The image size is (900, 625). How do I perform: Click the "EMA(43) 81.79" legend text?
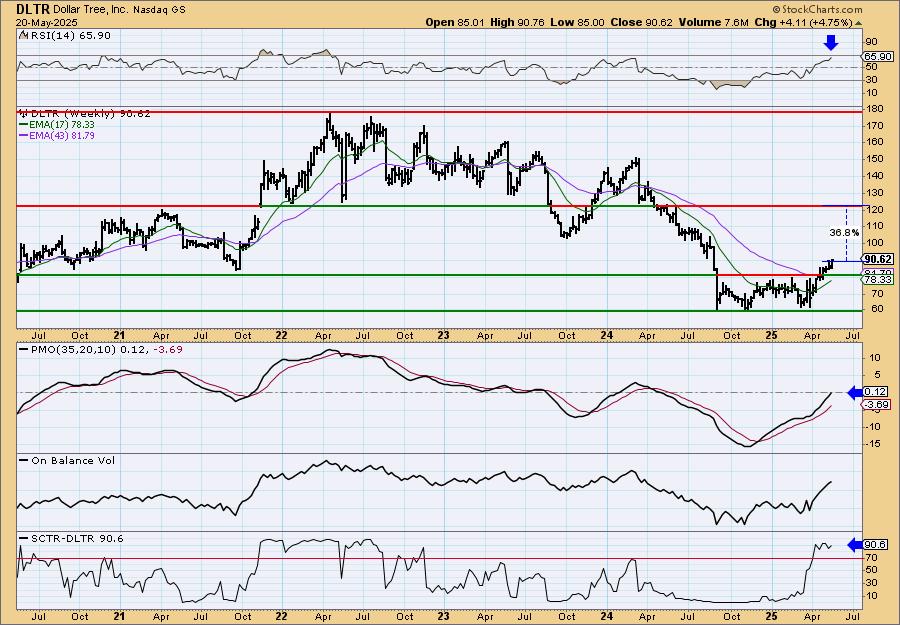62,135
